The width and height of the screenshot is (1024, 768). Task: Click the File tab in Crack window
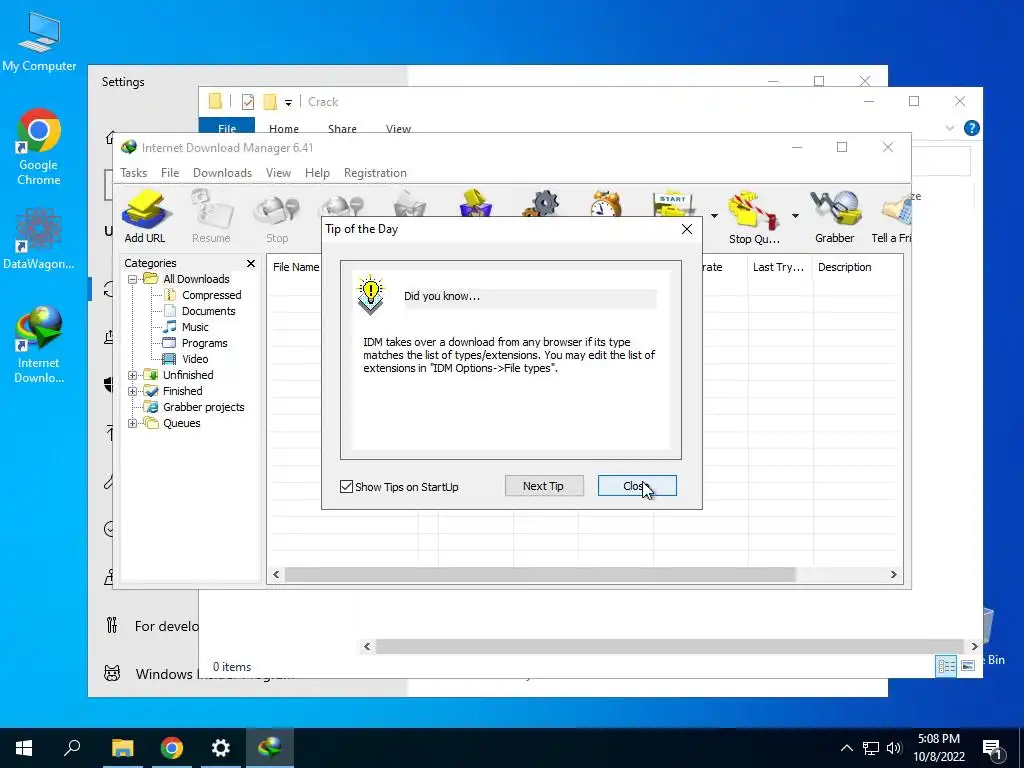point(227,127)
